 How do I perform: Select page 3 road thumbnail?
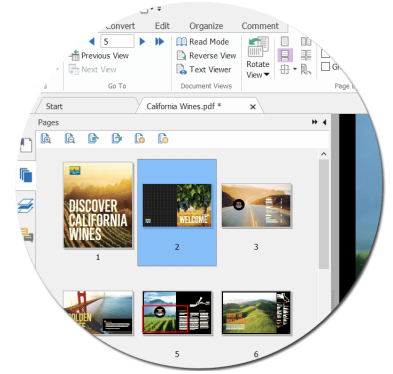[x=256, y=205]
